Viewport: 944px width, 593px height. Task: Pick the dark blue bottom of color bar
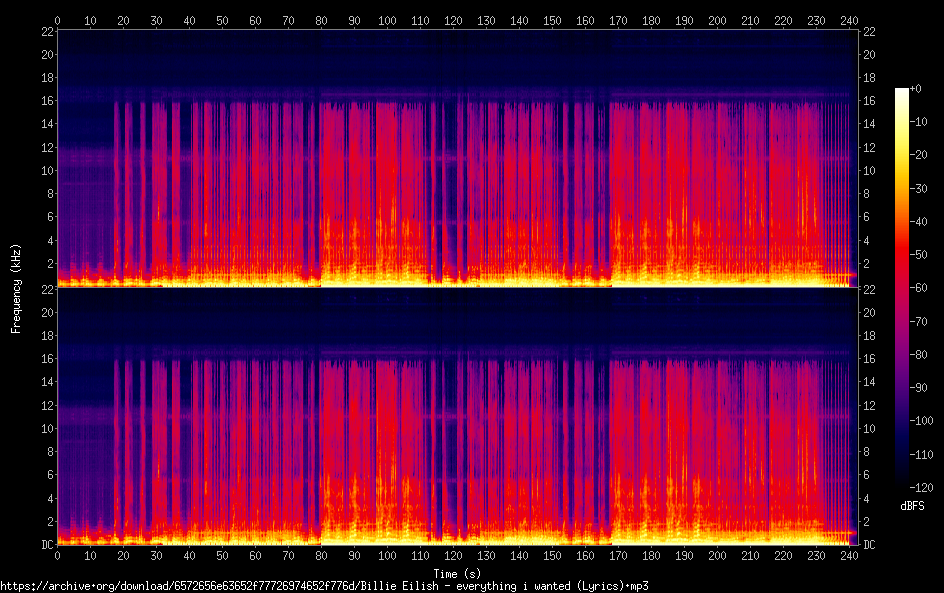tap(902, 486)
